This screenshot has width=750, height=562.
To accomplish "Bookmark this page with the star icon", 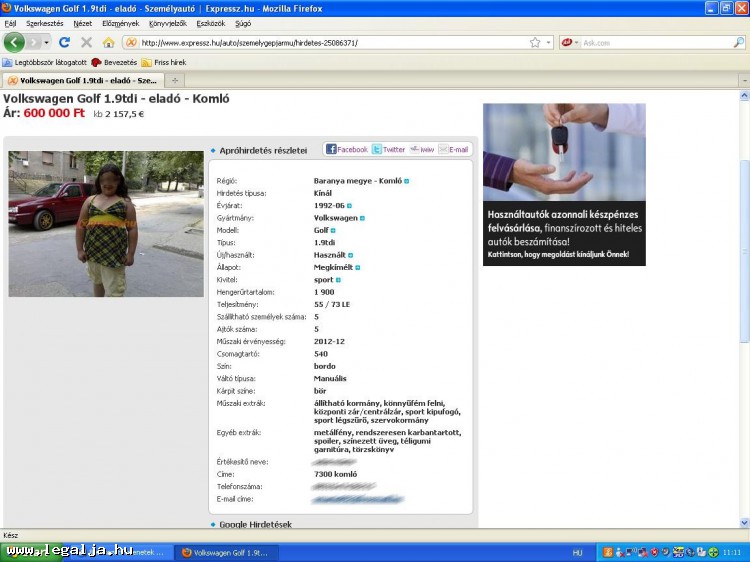I will pos(535,43).
